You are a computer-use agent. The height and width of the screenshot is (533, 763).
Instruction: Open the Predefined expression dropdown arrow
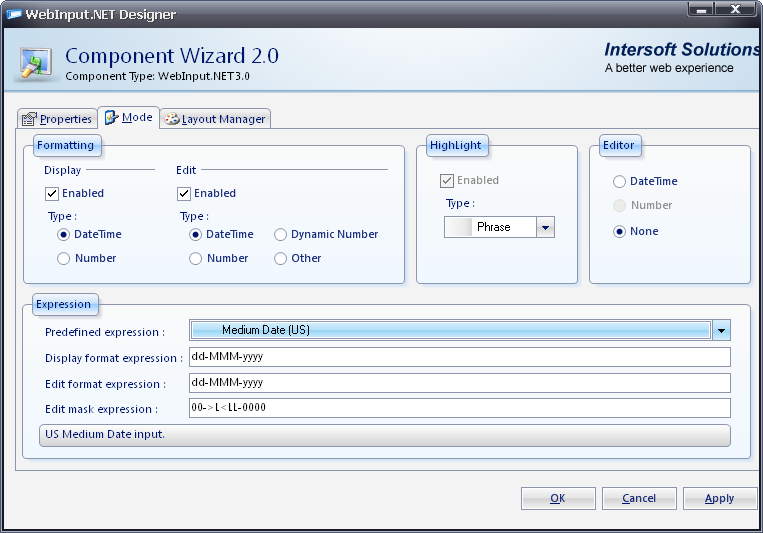pyautogui.click(x=722, y=331)
